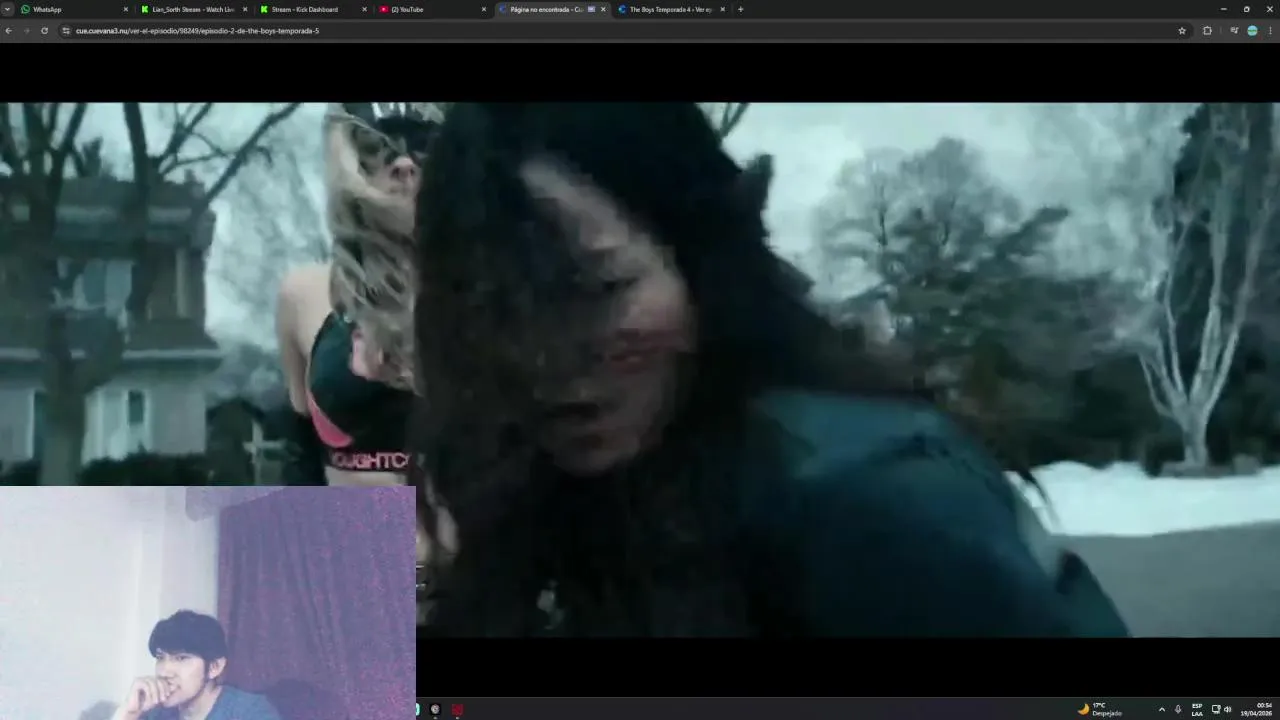1280x720 pixels.
Task: Close the WhatsApp tab
Action: (126, 9)
